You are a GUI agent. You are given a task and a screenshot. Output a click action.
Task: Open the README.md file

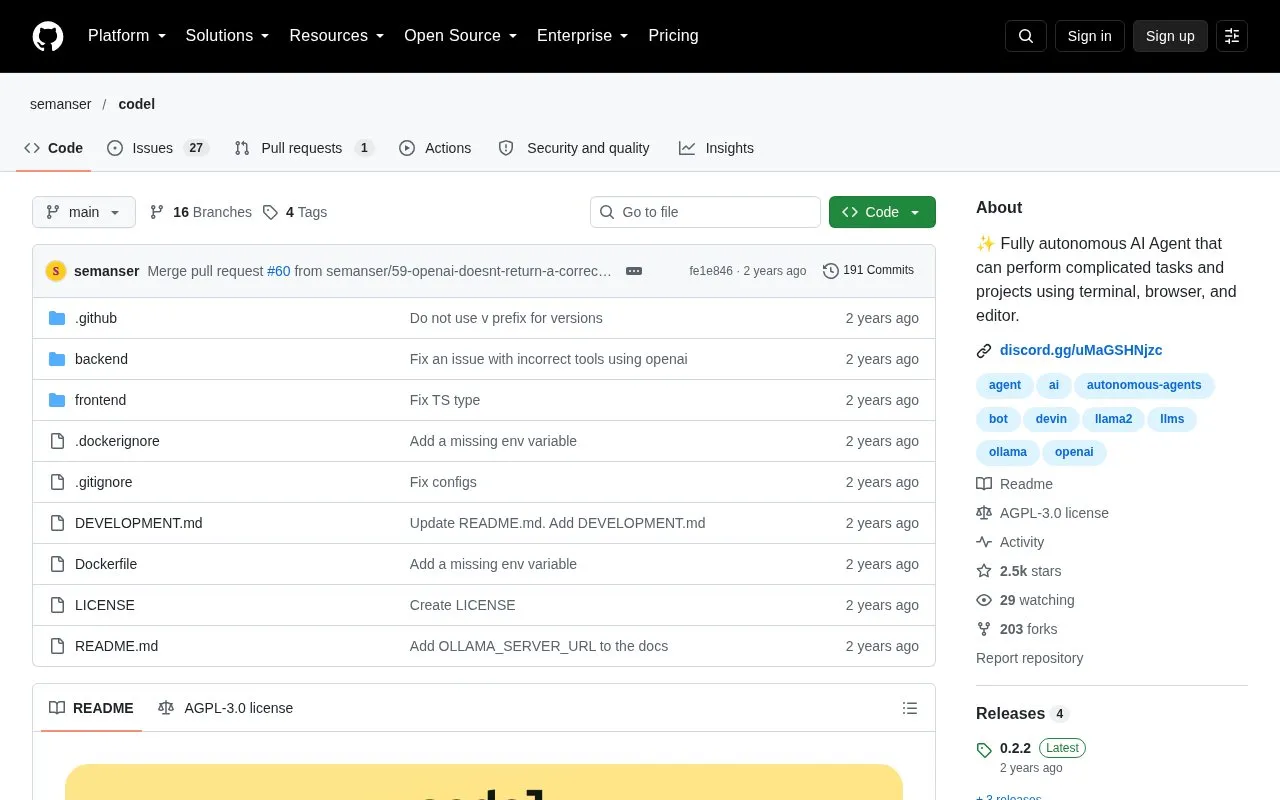point(116,646)
